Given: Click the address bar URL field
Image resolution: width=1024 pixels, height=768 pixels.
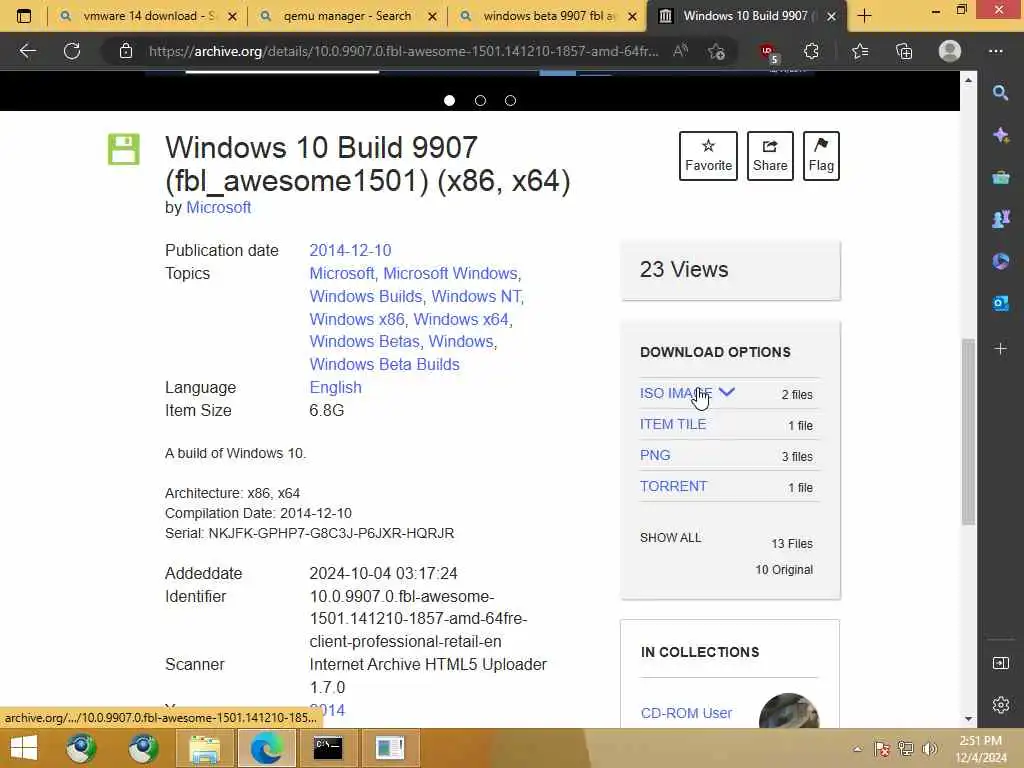Looking at the screenshot, I should click(x=402, y=51).
